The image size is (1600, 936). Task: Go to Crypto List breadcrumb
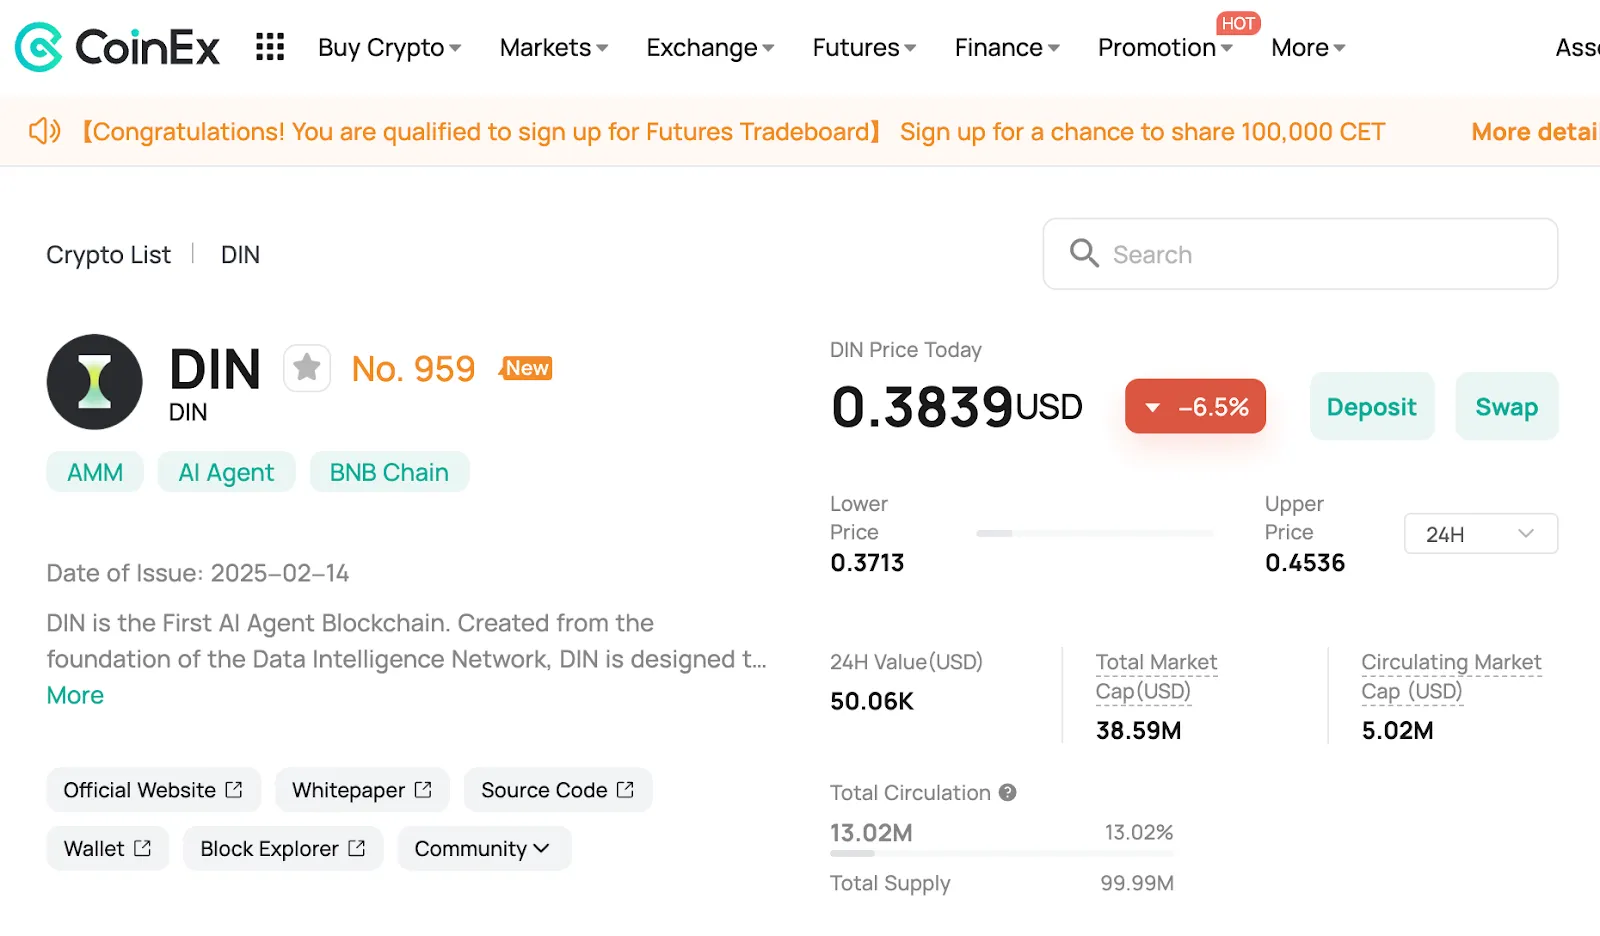click(x=108, y=255)
